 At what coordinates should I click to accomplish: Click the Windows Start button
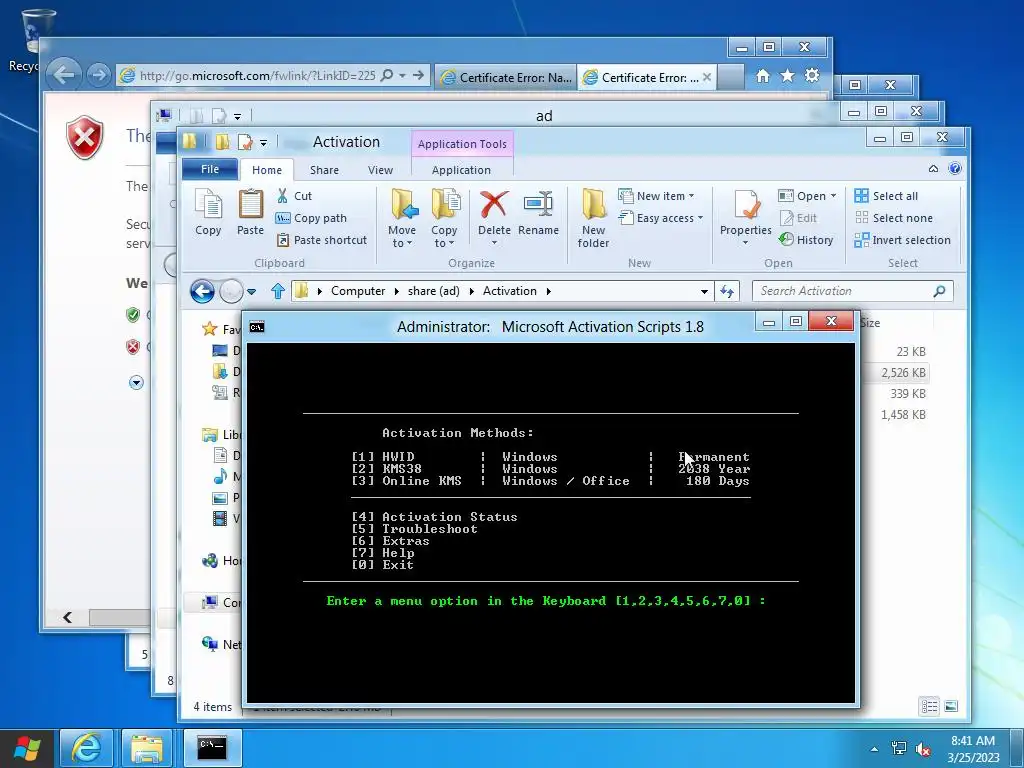tap(27, 748)
